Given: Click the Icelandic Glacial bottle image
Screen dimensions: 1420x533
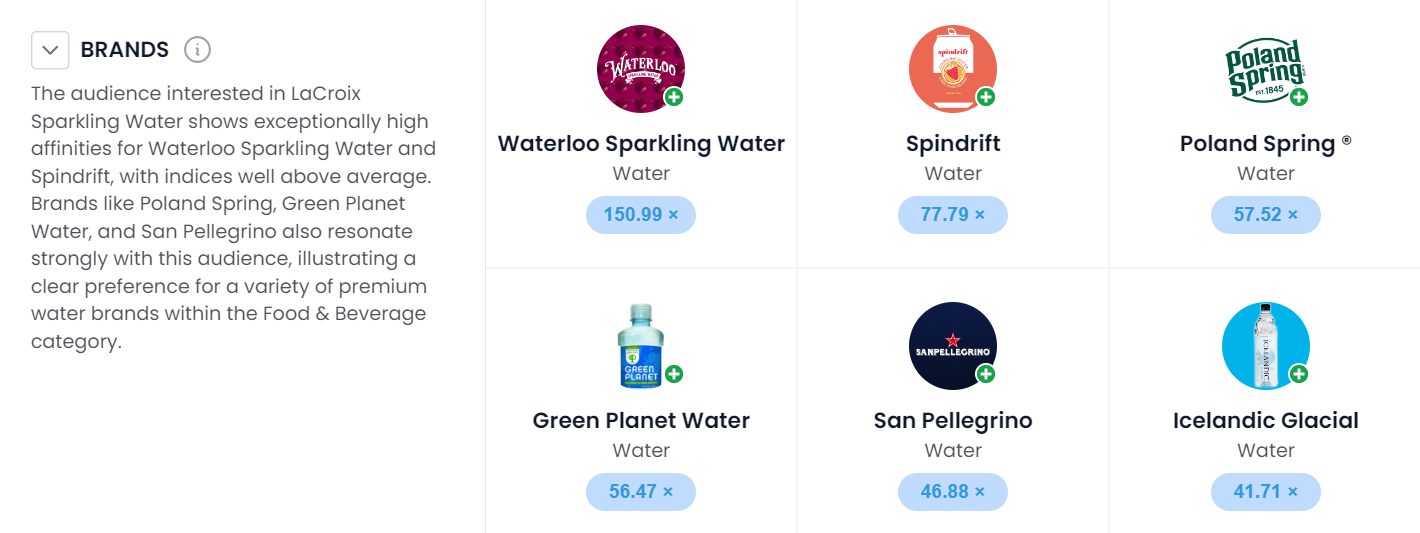Looking at the screenshot, I should 1265,345.
